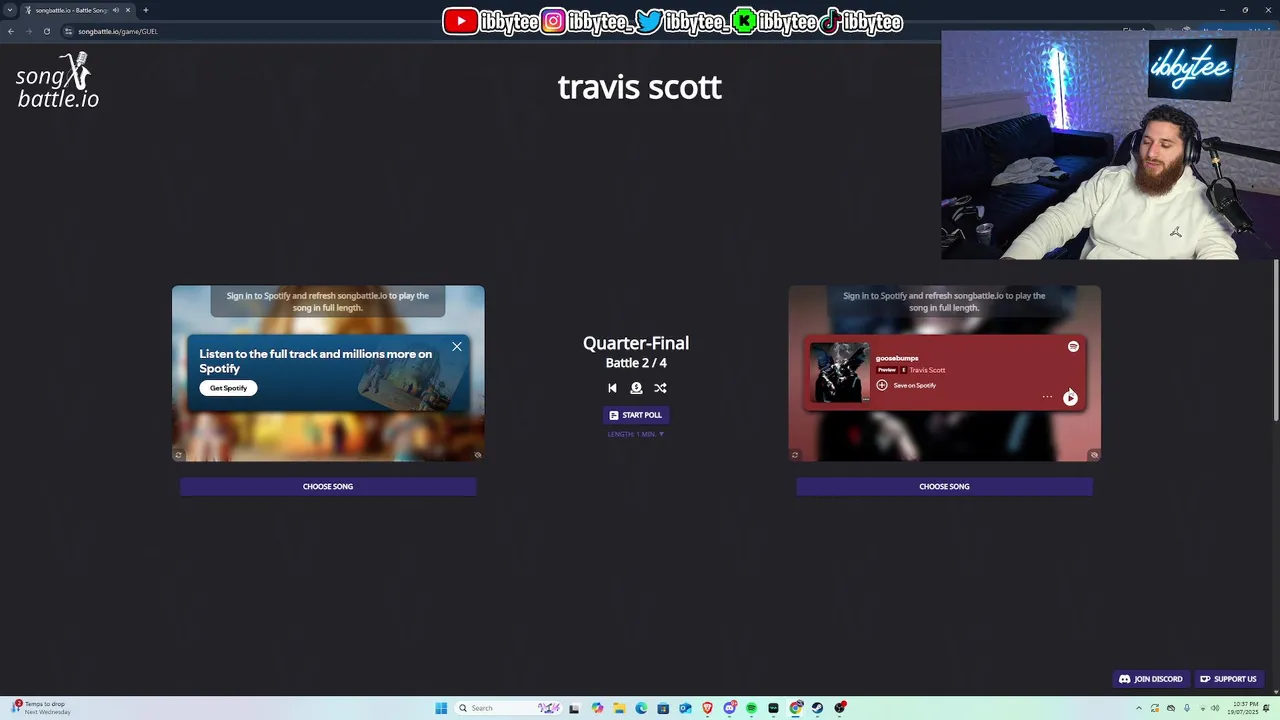Viewport: 1280px width, 720px height.
Task: Open the Windows Start menu
Action: [441, 708]
